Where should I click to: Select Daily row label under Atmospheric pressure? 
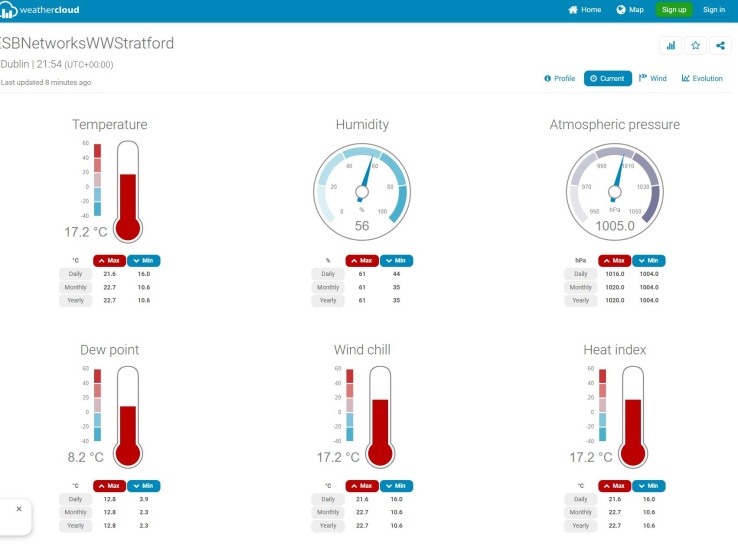coord(581,274)
